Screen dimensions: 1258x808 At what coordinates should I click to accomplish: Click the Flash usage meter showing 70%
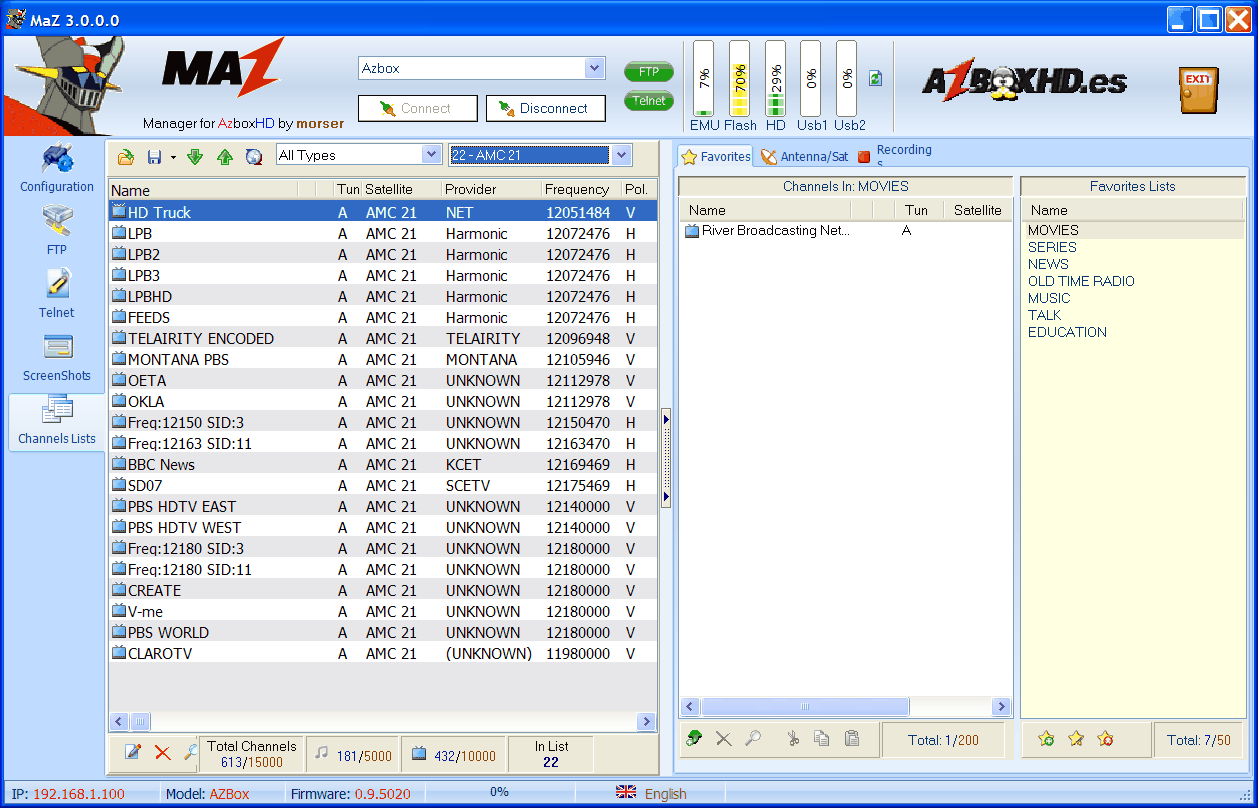coord(739,79)
